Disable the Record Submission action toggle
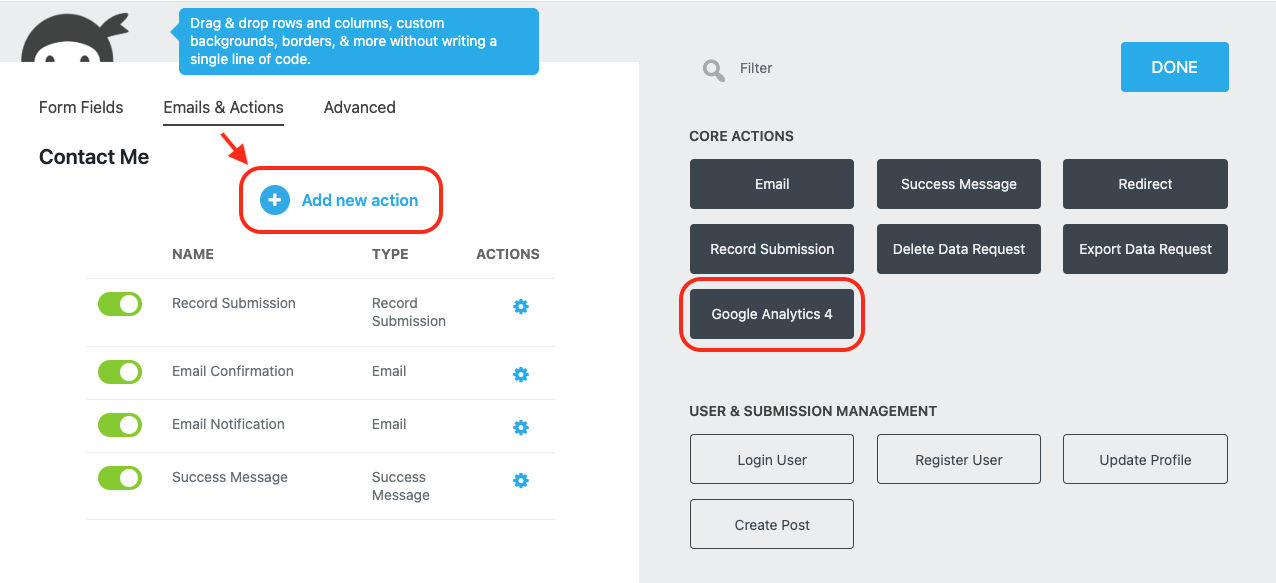 pyautogui.click(x=119, y=304)
